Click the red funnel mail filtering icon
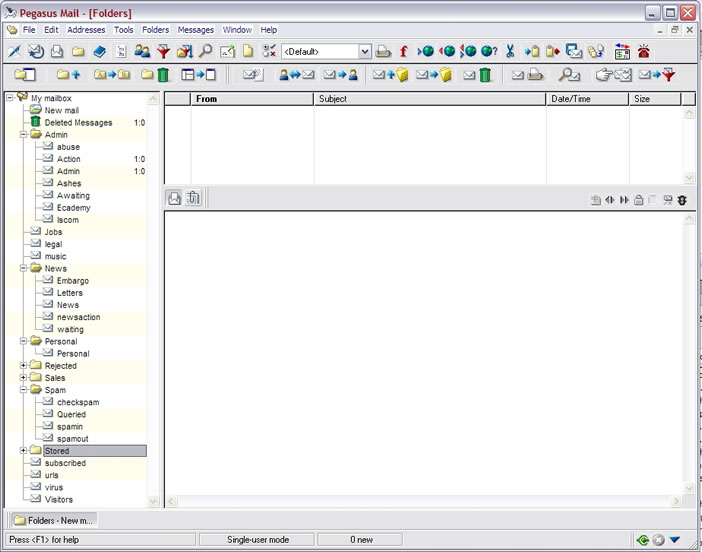The image size is (702, 552). click(163, 51)
